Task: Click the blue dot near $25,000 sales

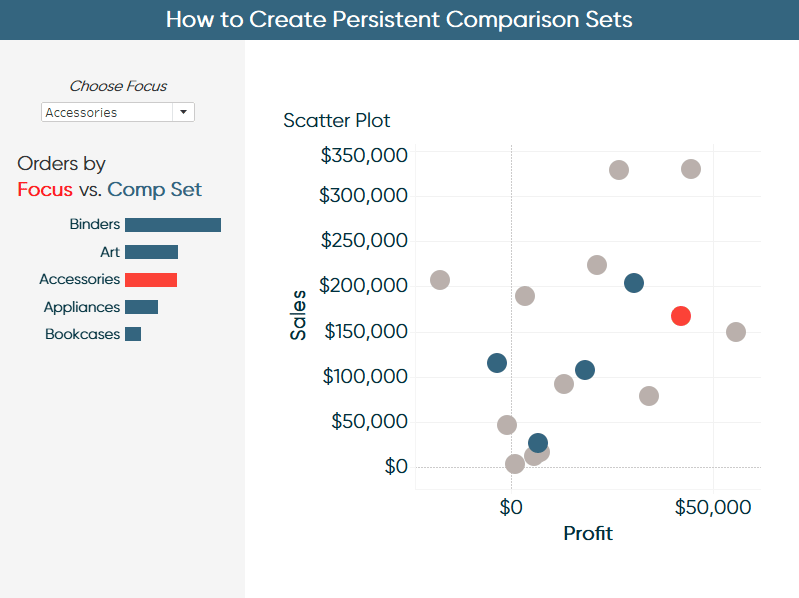Action: [538, 443]
